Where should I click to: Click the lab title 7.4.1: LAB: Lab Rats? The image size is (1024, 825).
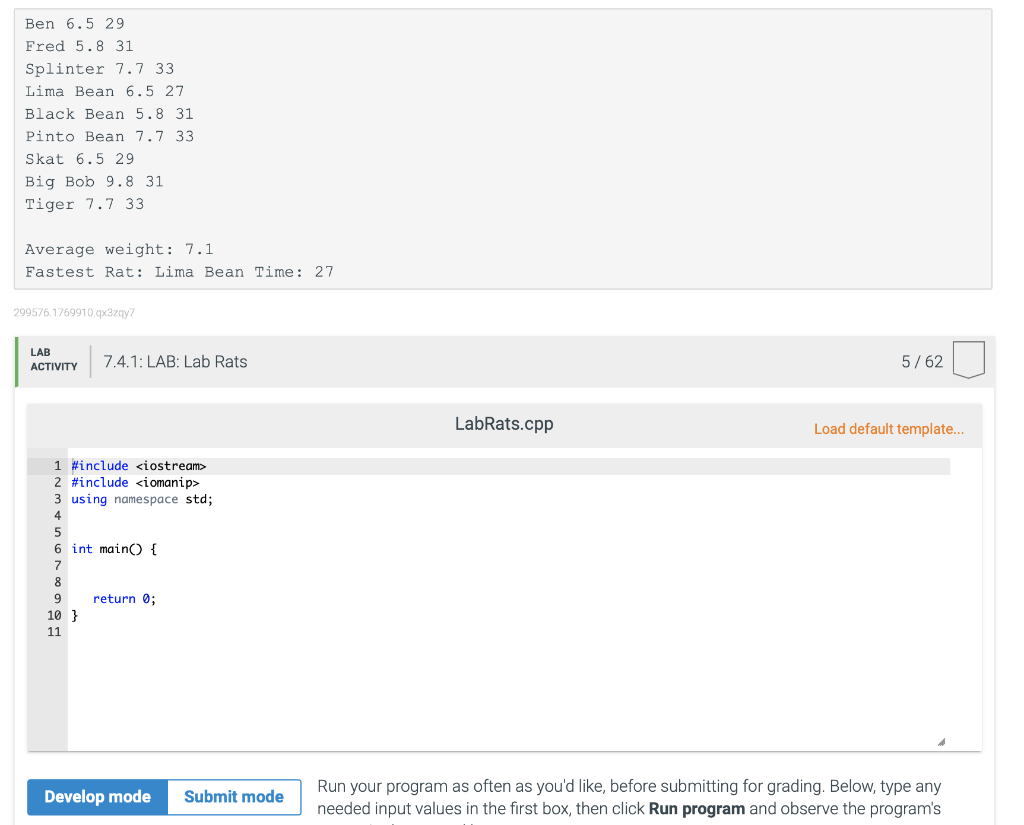(x=174, y=361)
